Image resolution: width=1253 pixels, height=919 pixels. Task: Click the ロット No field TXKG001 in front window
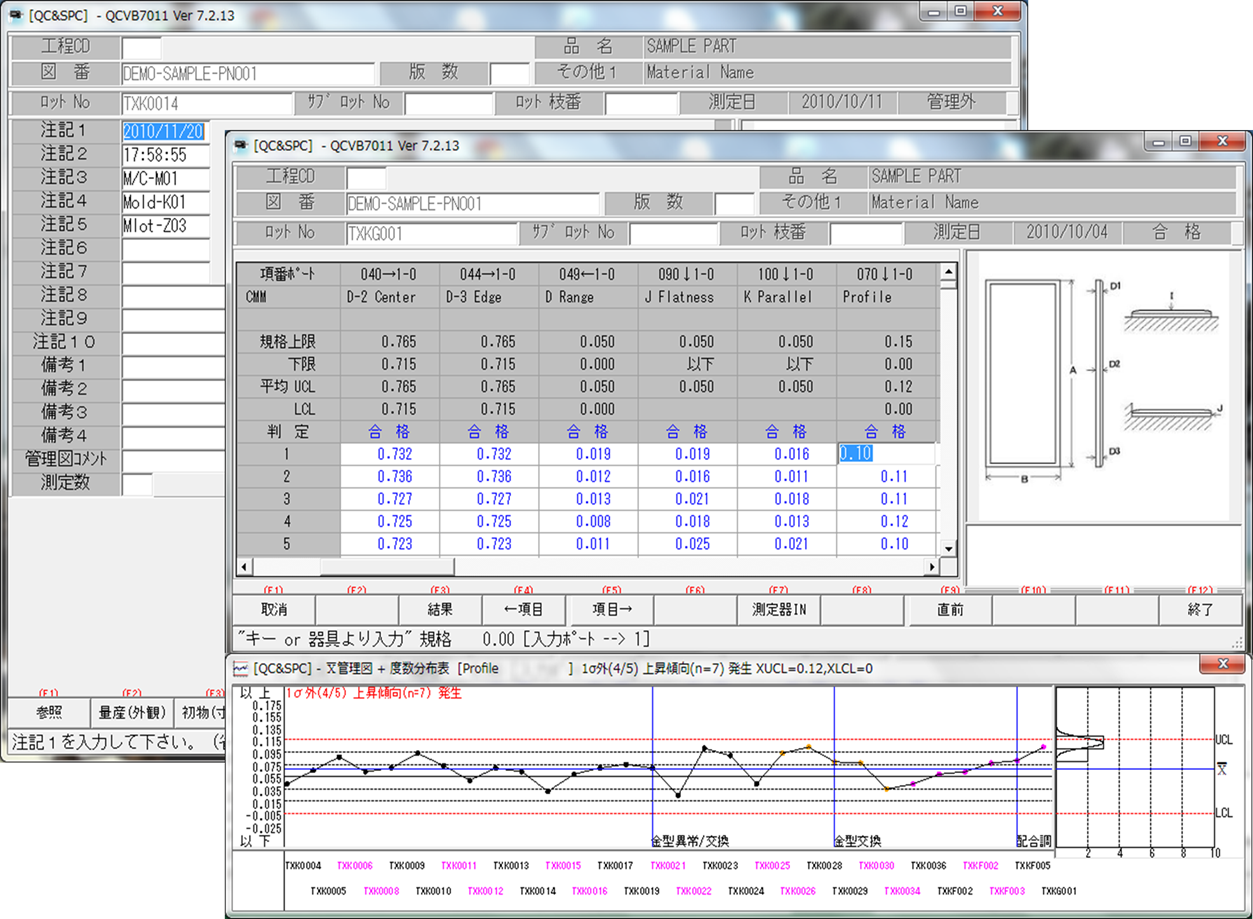pyautogui.click(x=431, y=233)
